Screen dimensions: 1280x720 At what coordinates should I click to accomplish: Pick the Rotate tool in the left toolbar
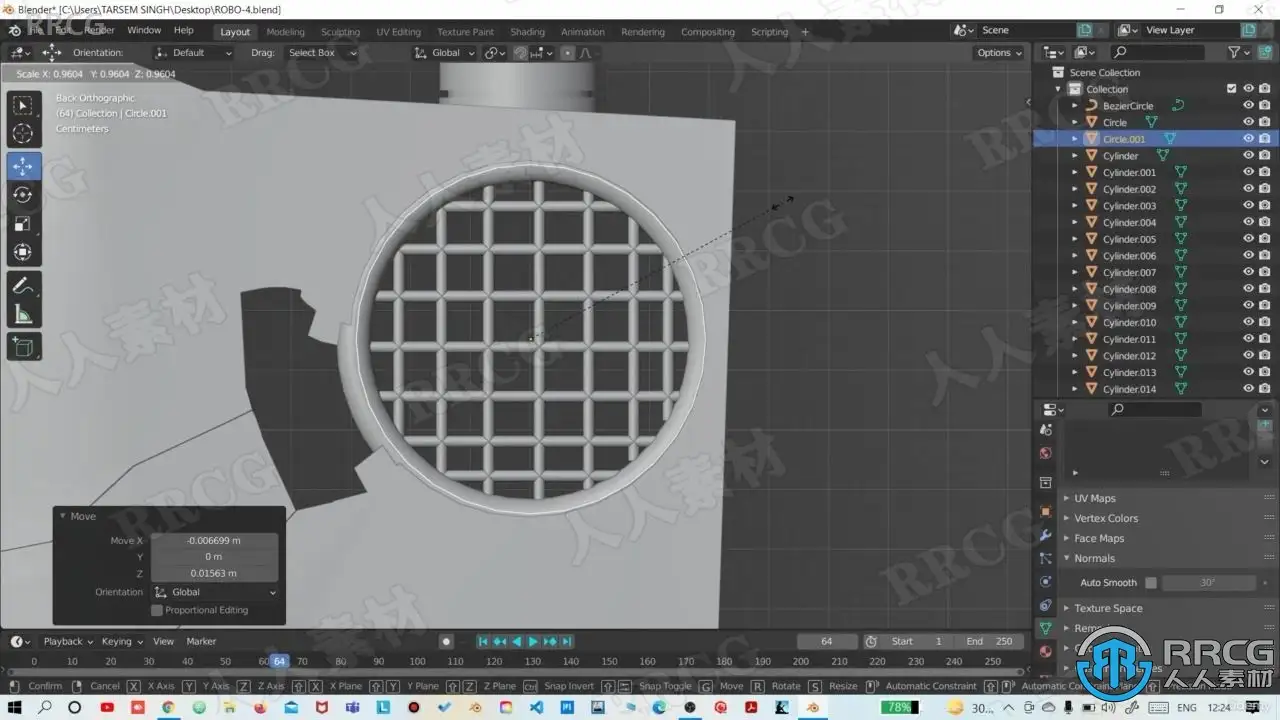[x=24, y=195]
